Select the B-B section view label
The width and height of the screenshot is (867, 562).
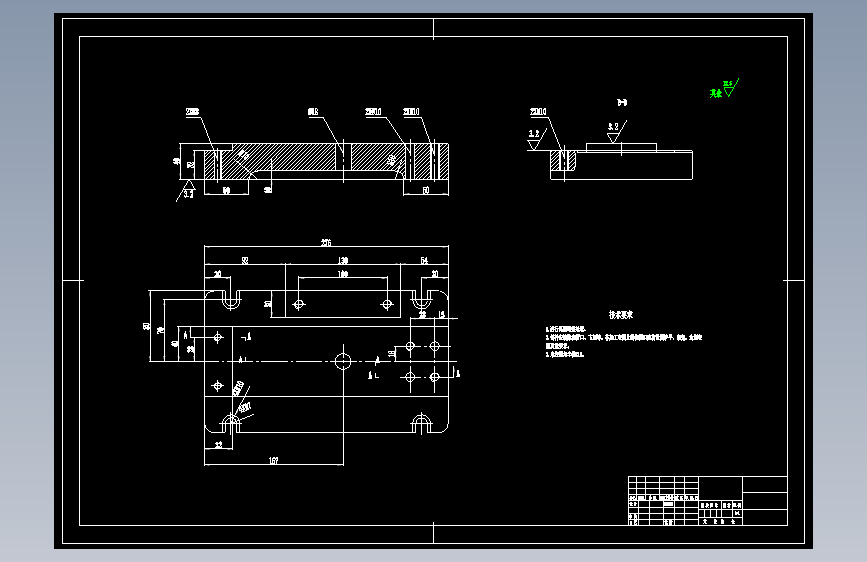pos(622,102)
